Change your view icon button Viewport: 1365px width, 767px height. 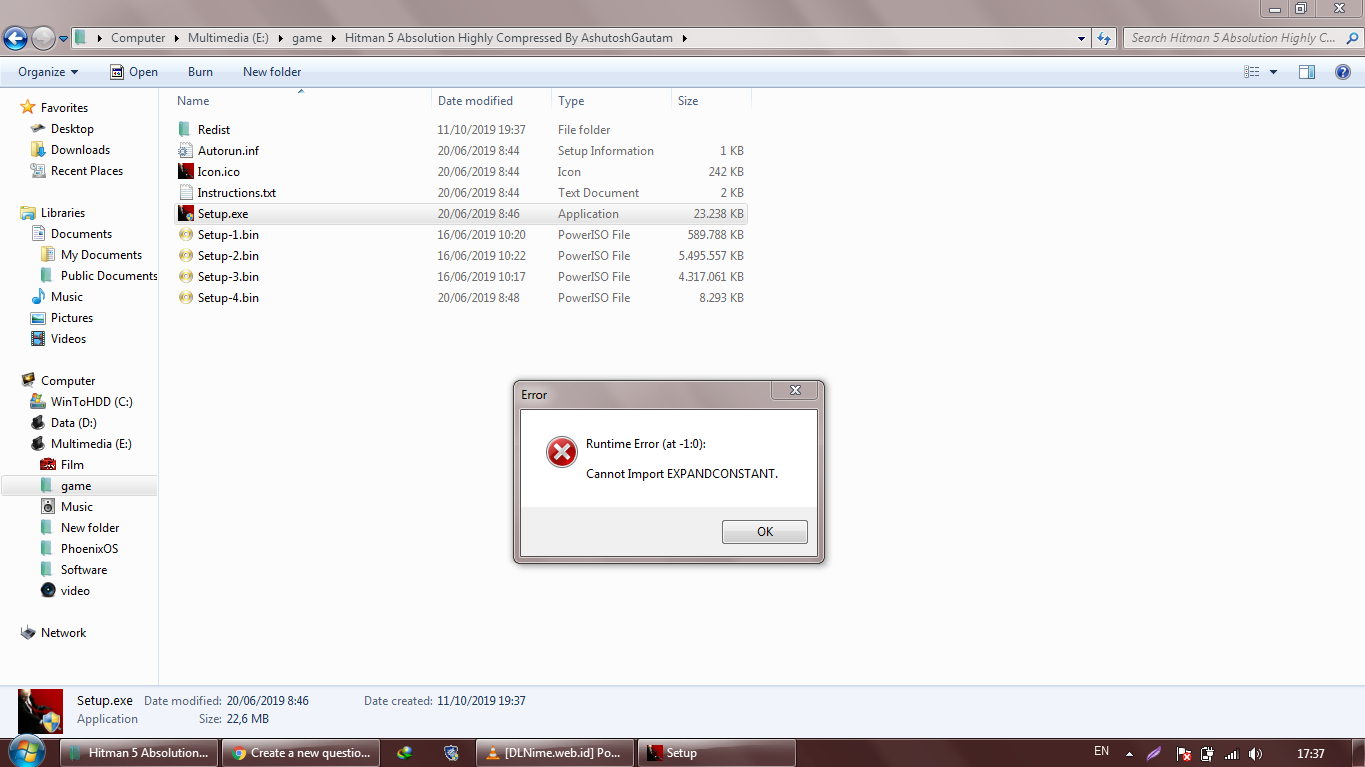1251,72
